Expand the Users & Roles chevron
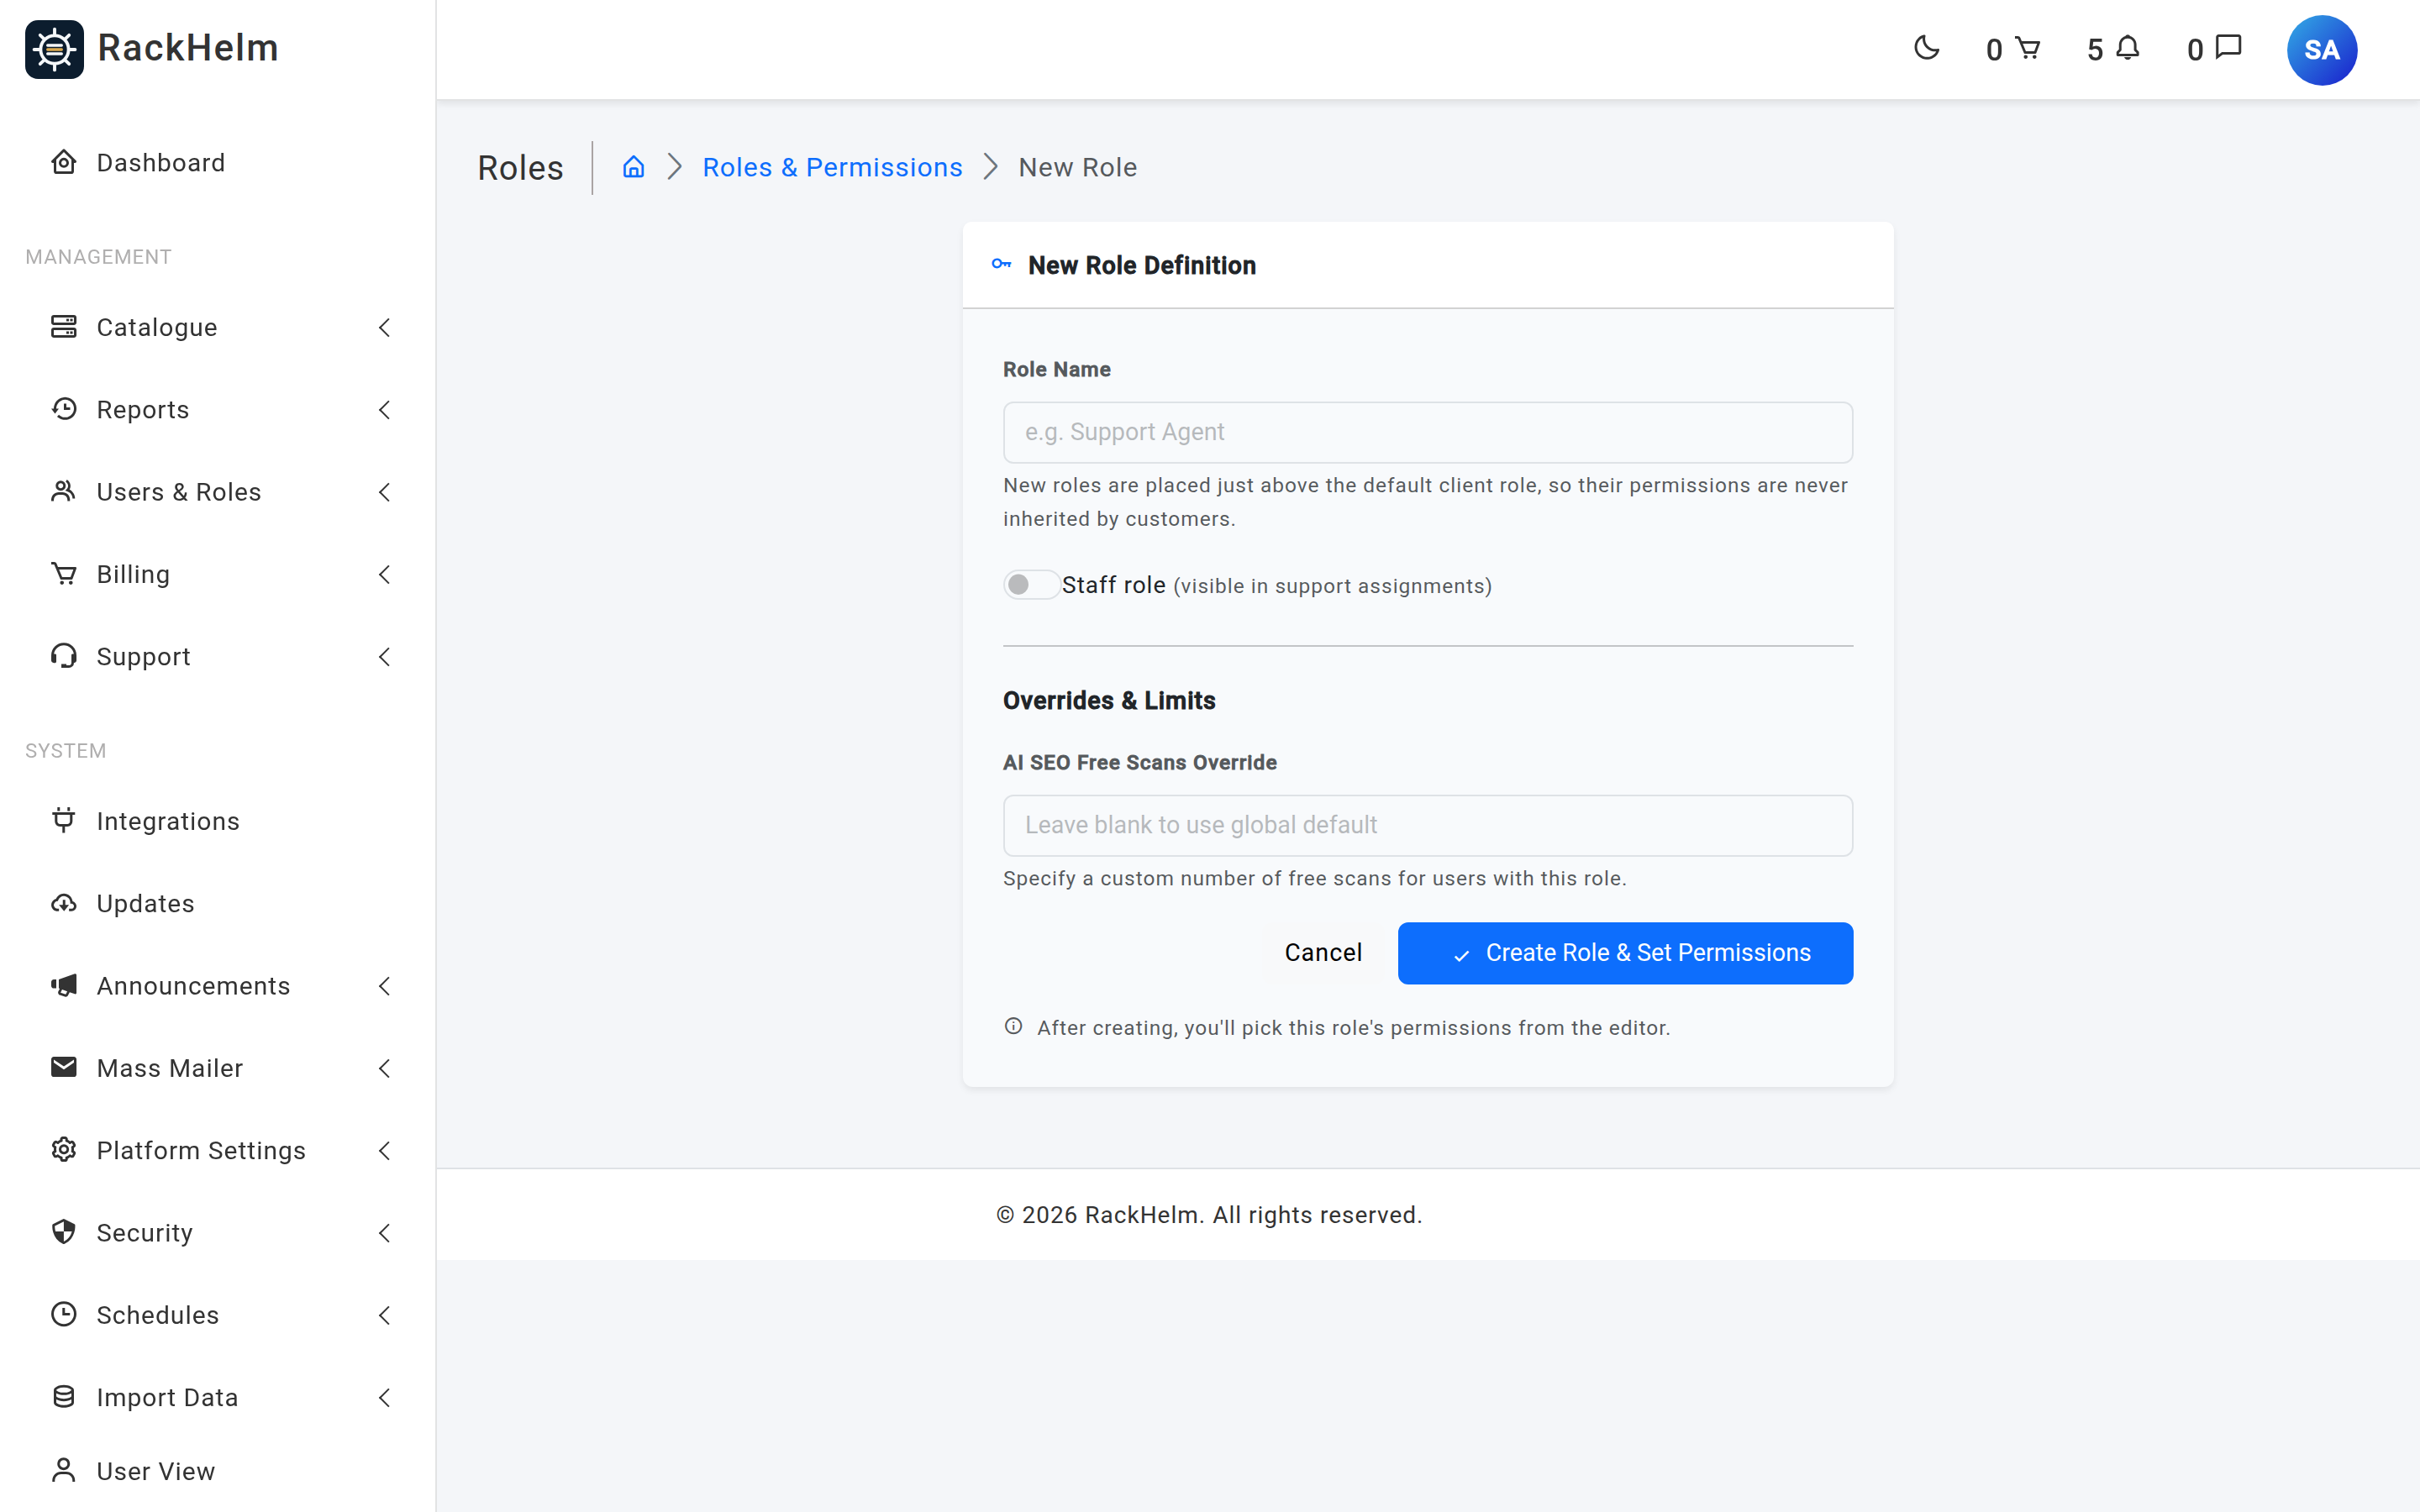 pos(384,491)
